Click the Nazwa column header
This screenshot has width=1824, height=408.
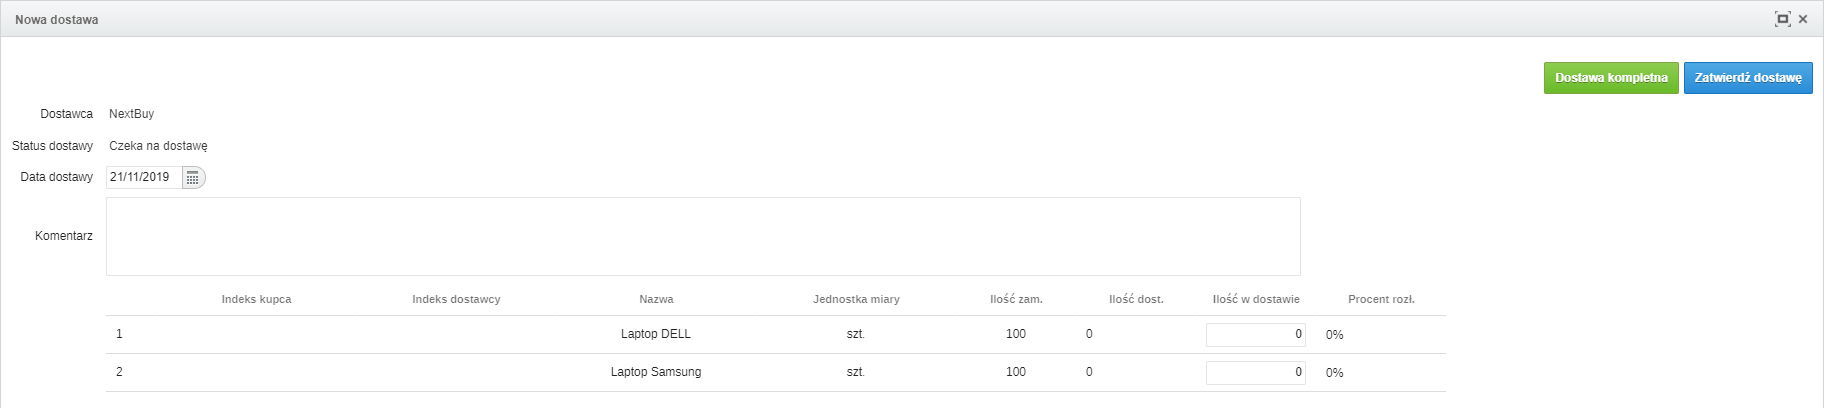[x=656, y=299]
